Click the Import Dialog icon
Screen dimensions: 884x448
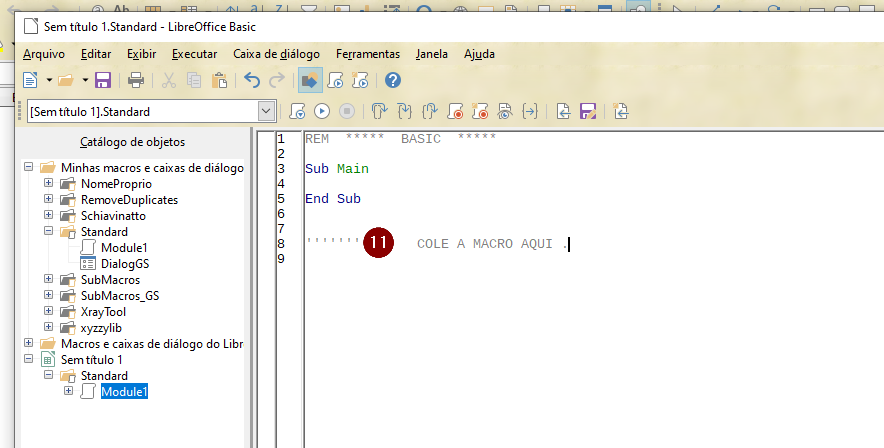(621, 112)
